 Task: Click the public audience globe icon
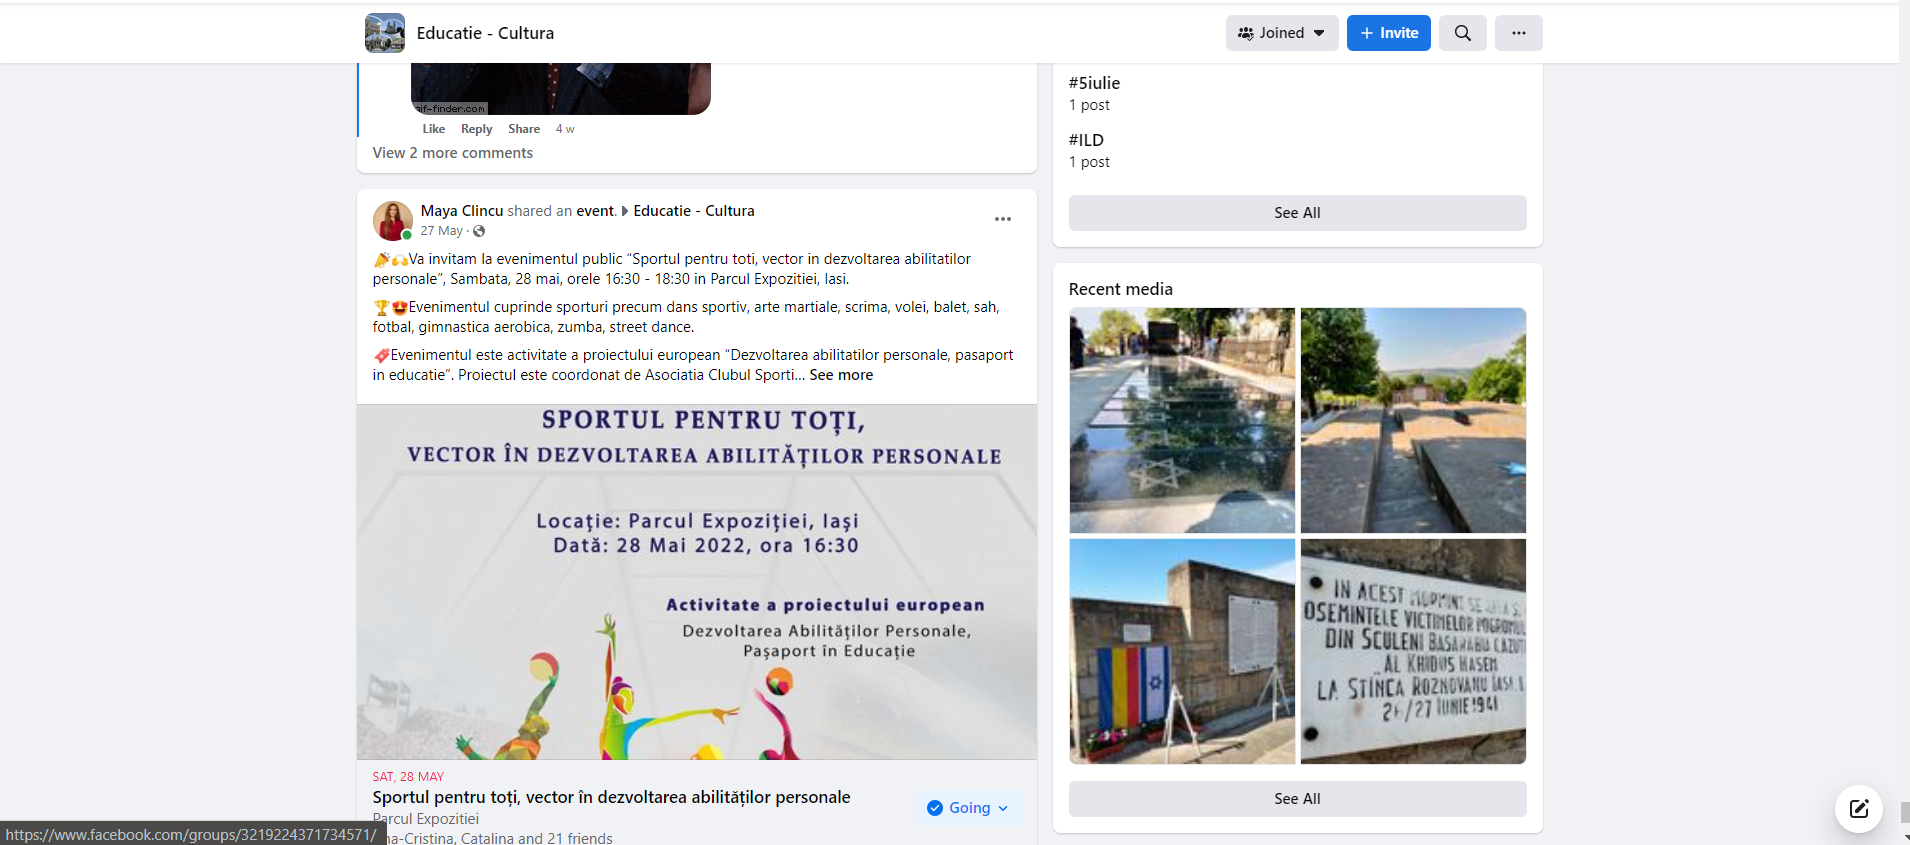pos(479,231)
